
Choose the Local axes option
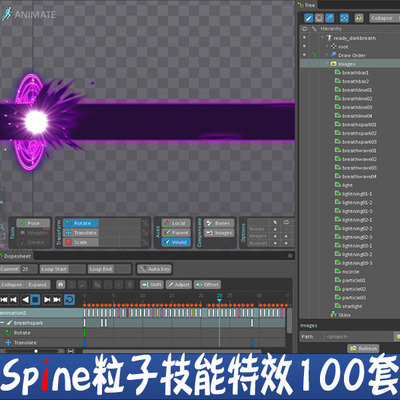click(176, 223)
